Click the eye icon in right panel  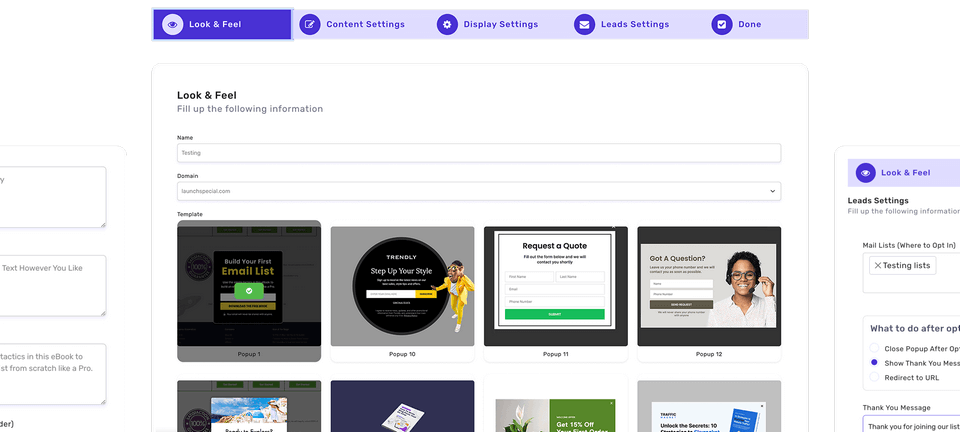tap(866, 173)
